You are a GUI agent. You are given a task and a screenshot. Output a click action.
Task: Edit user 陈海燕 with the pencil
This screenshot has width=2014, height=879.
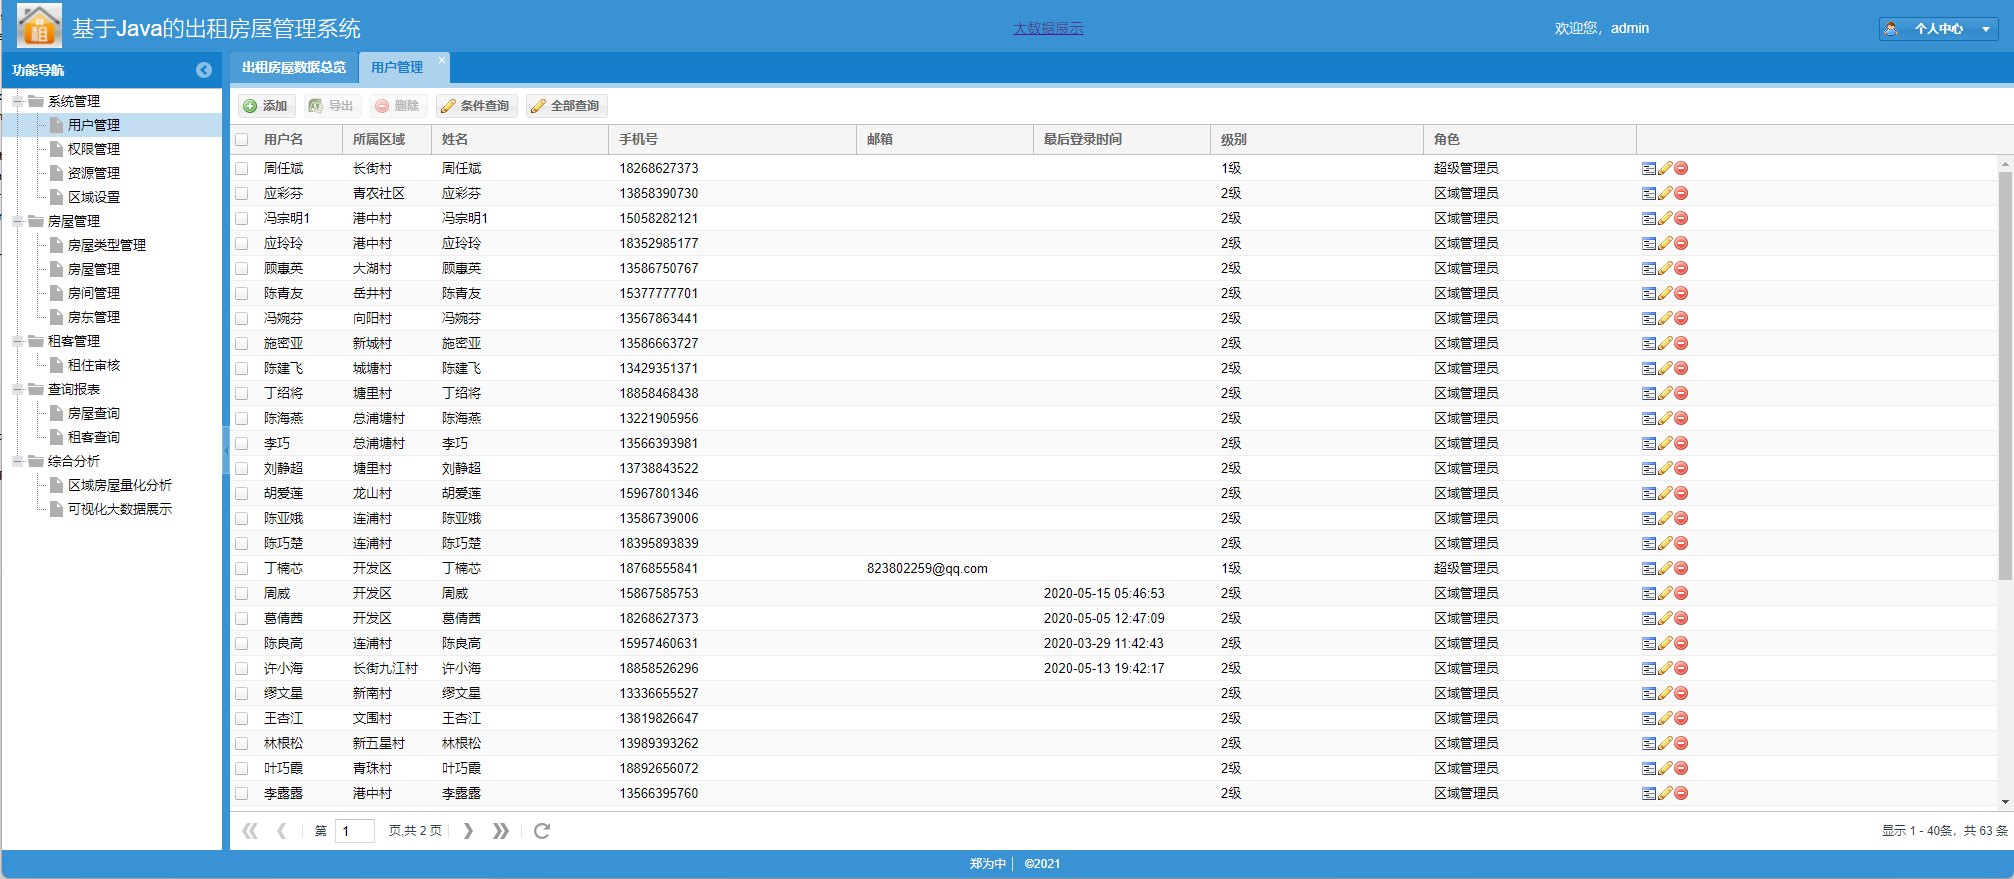[x=1665, y=418]
